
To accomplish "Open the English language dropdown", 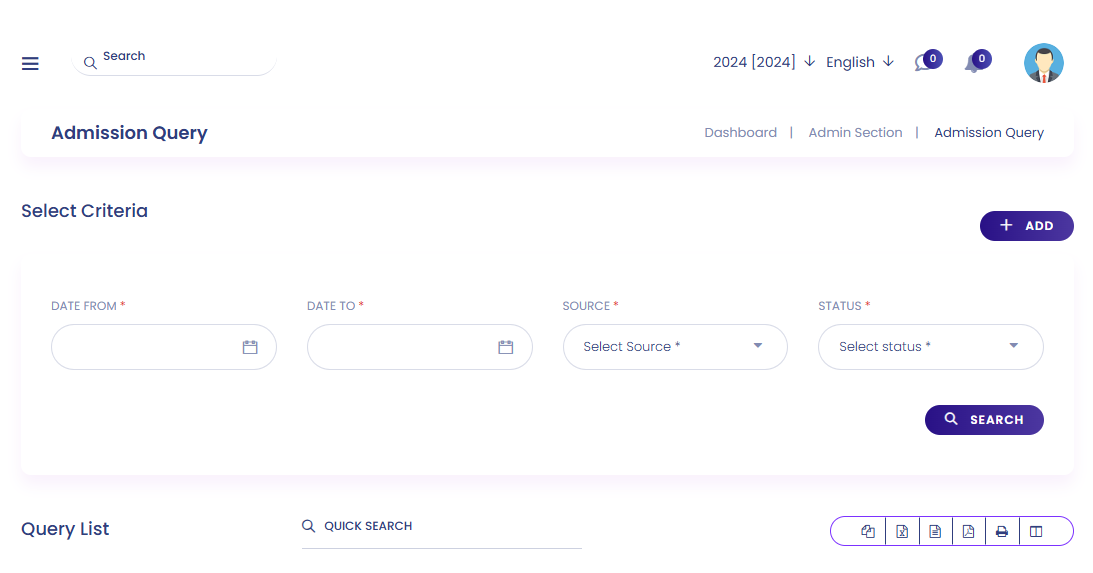I will point(859,62).
